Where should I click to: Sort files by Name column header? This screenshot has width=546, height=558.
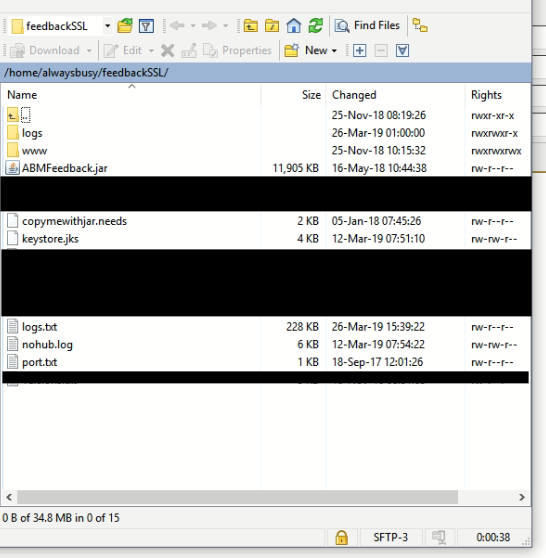[22, 95]
